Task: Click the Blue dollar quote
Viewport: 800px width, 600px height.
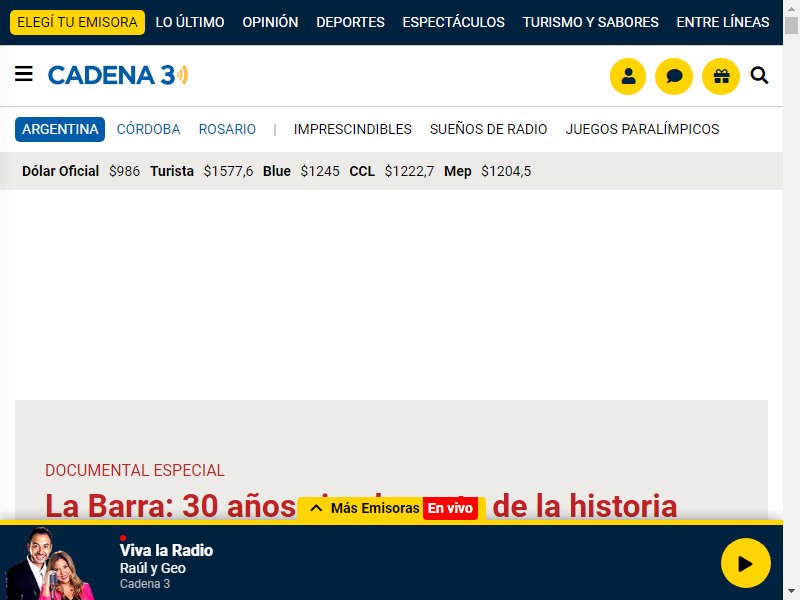Action: [301, 171]
